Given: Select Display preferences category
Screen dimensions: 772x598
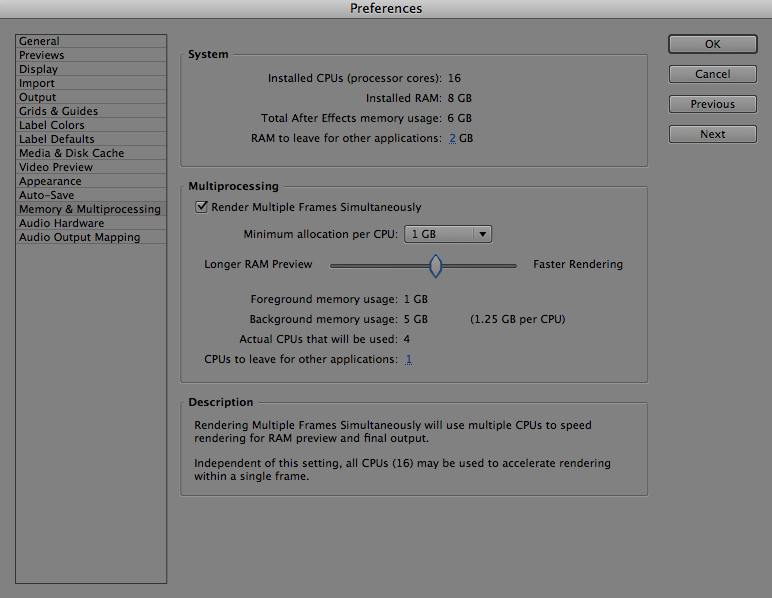Looking at the screenshot, I should [91, 69].
